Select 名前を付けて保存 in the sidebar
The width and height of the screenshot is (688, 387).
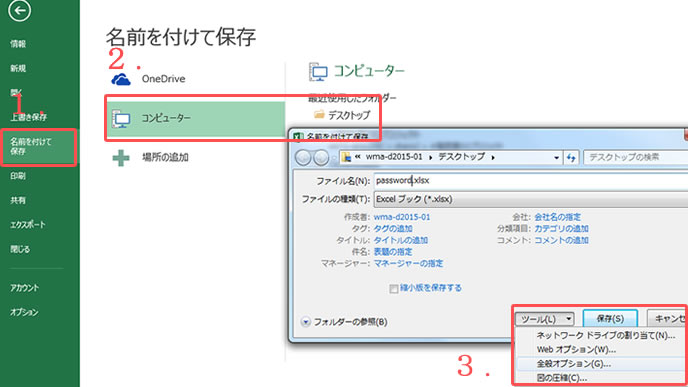[x=39, y=147]
